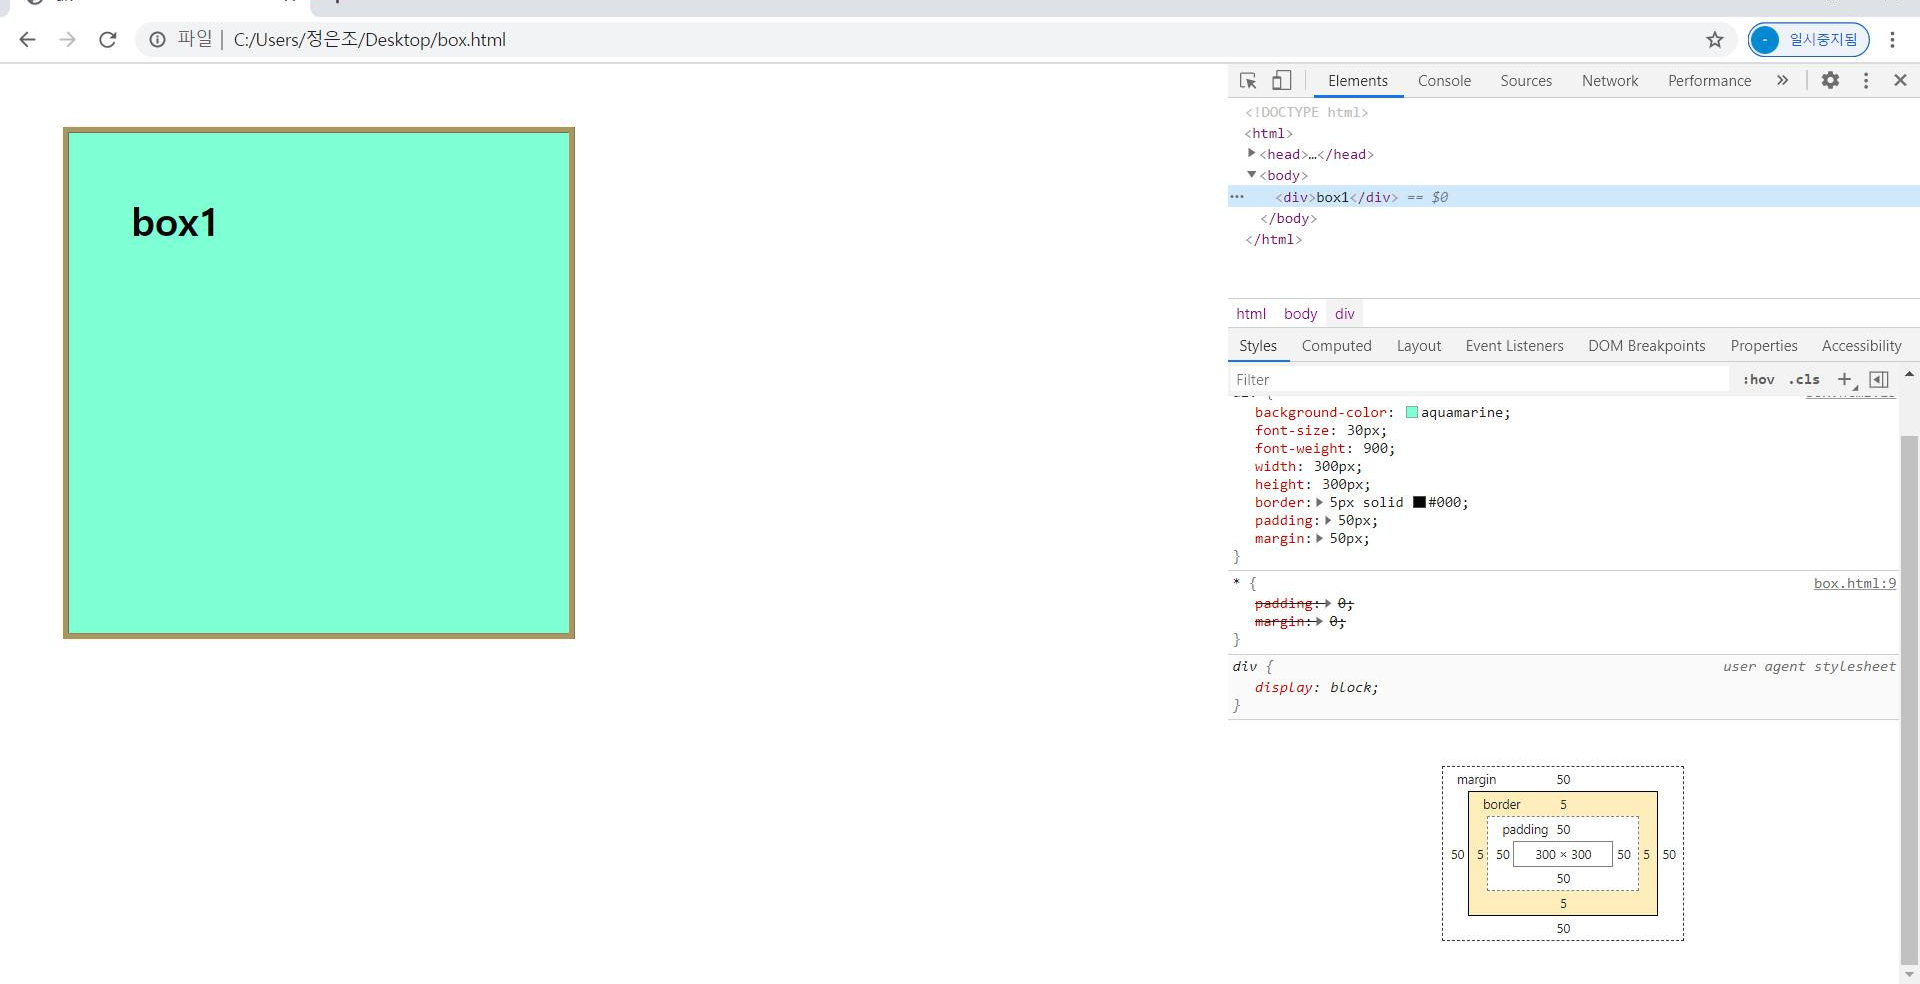Image resolution: width=1920 pixels, height=984 pixels.
Task: Switch to the Styles pane
Action: click(1258, 346)
